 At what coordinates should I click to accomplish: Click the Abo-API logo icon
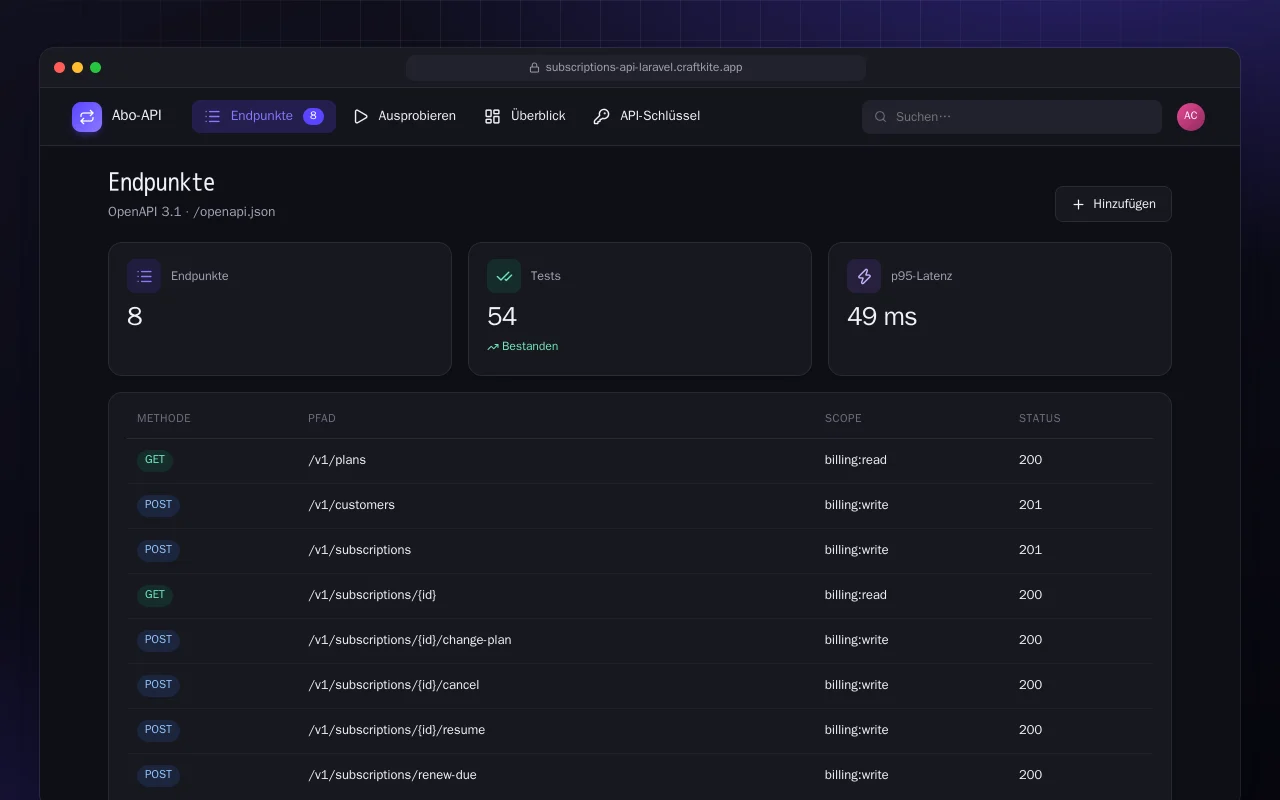point(87,117)
